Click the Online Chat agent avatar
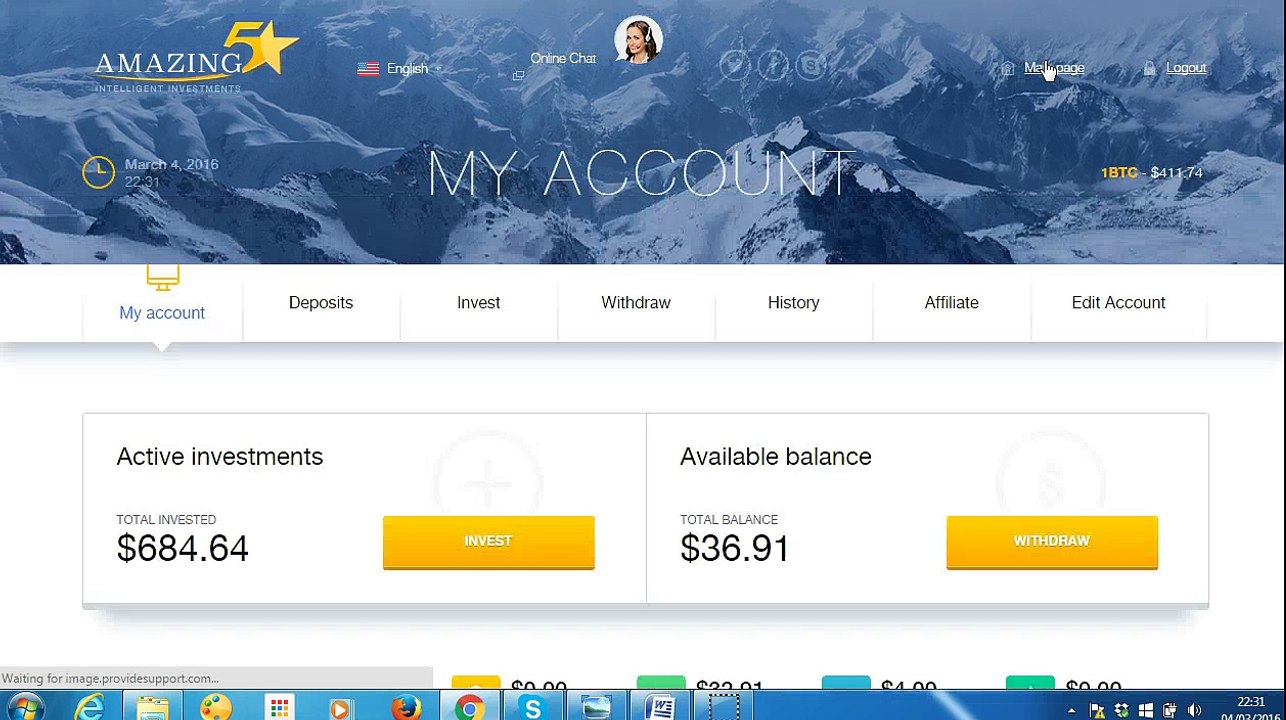Viewport: 1286px width, 720px height. coord(638,40)
